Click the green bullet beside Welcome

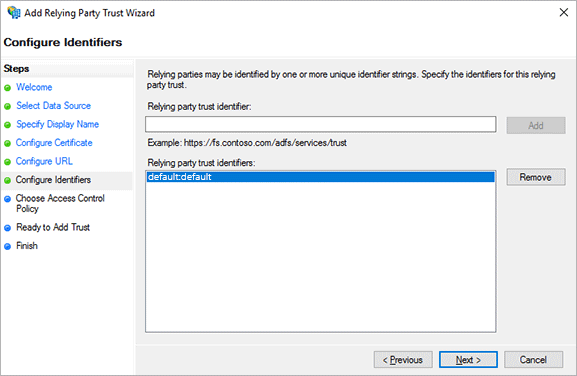(7, 88)
